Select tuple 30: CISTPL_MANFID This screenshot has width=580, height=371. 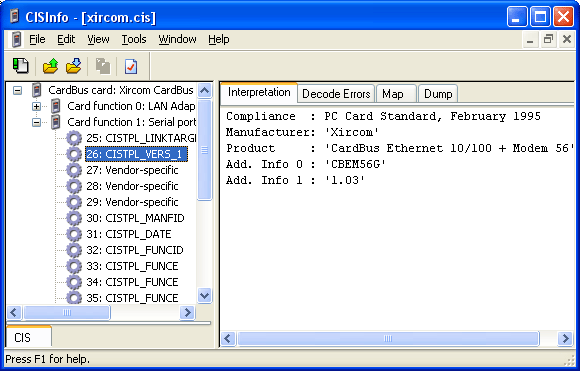pos(135,218)
